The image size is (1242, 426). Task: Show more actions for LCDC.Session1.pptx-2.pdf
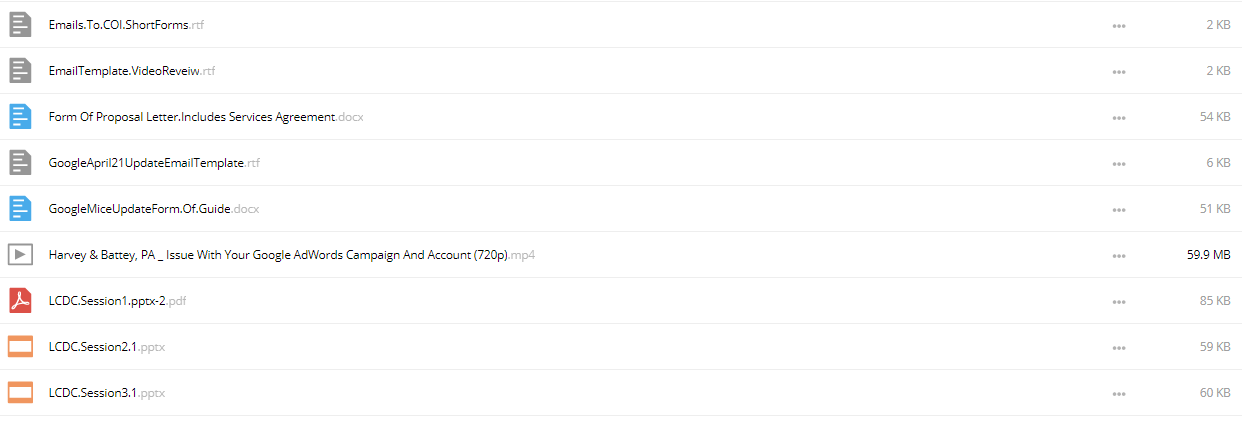pyautogui.click(x=1119, y=302)
